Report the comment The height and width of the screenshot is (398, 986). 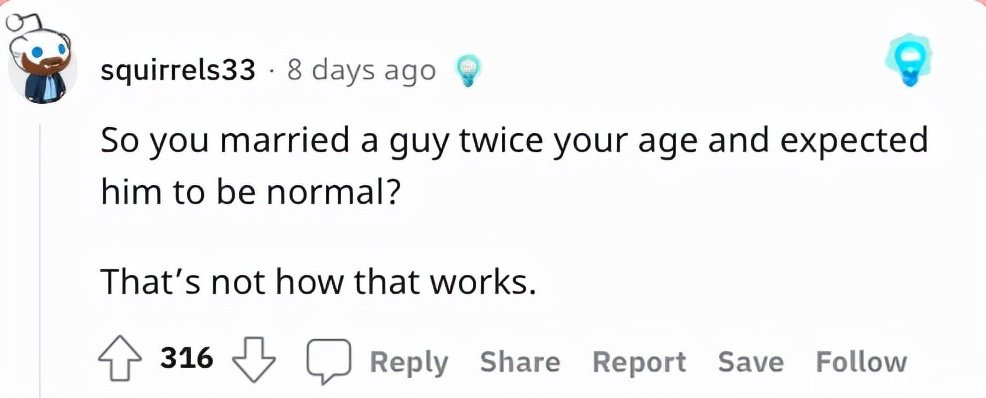pyautogui.click(x=639, y=363)
